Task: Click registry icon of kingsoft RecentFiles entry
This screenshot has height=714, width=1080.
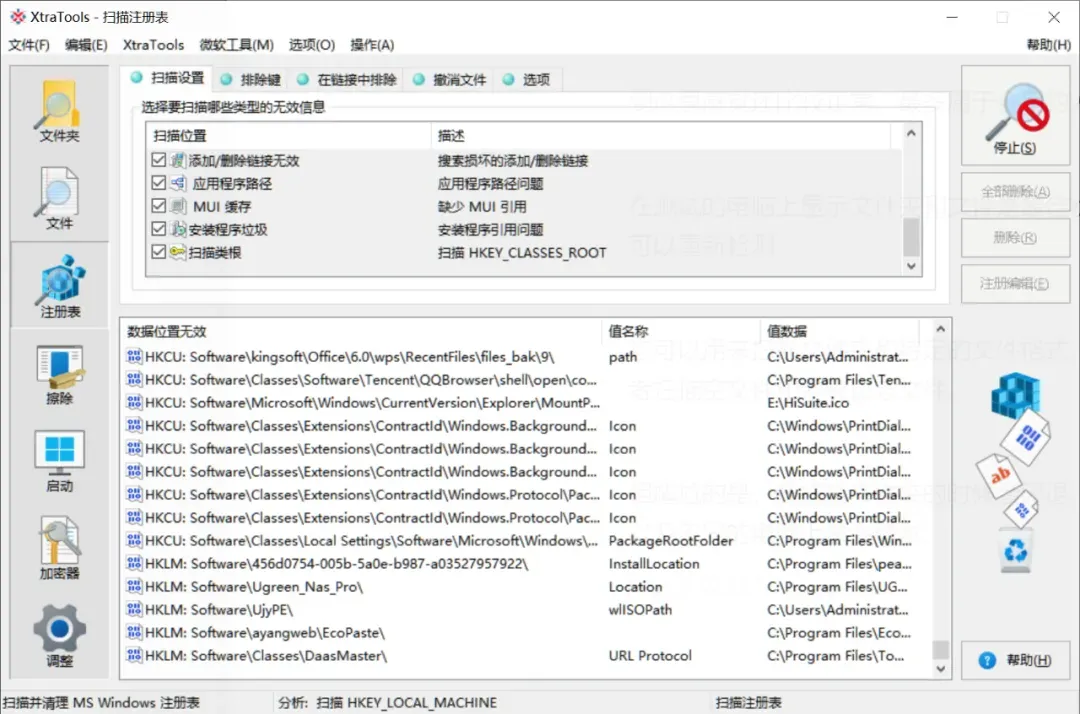Action: (x=134, y=357)
